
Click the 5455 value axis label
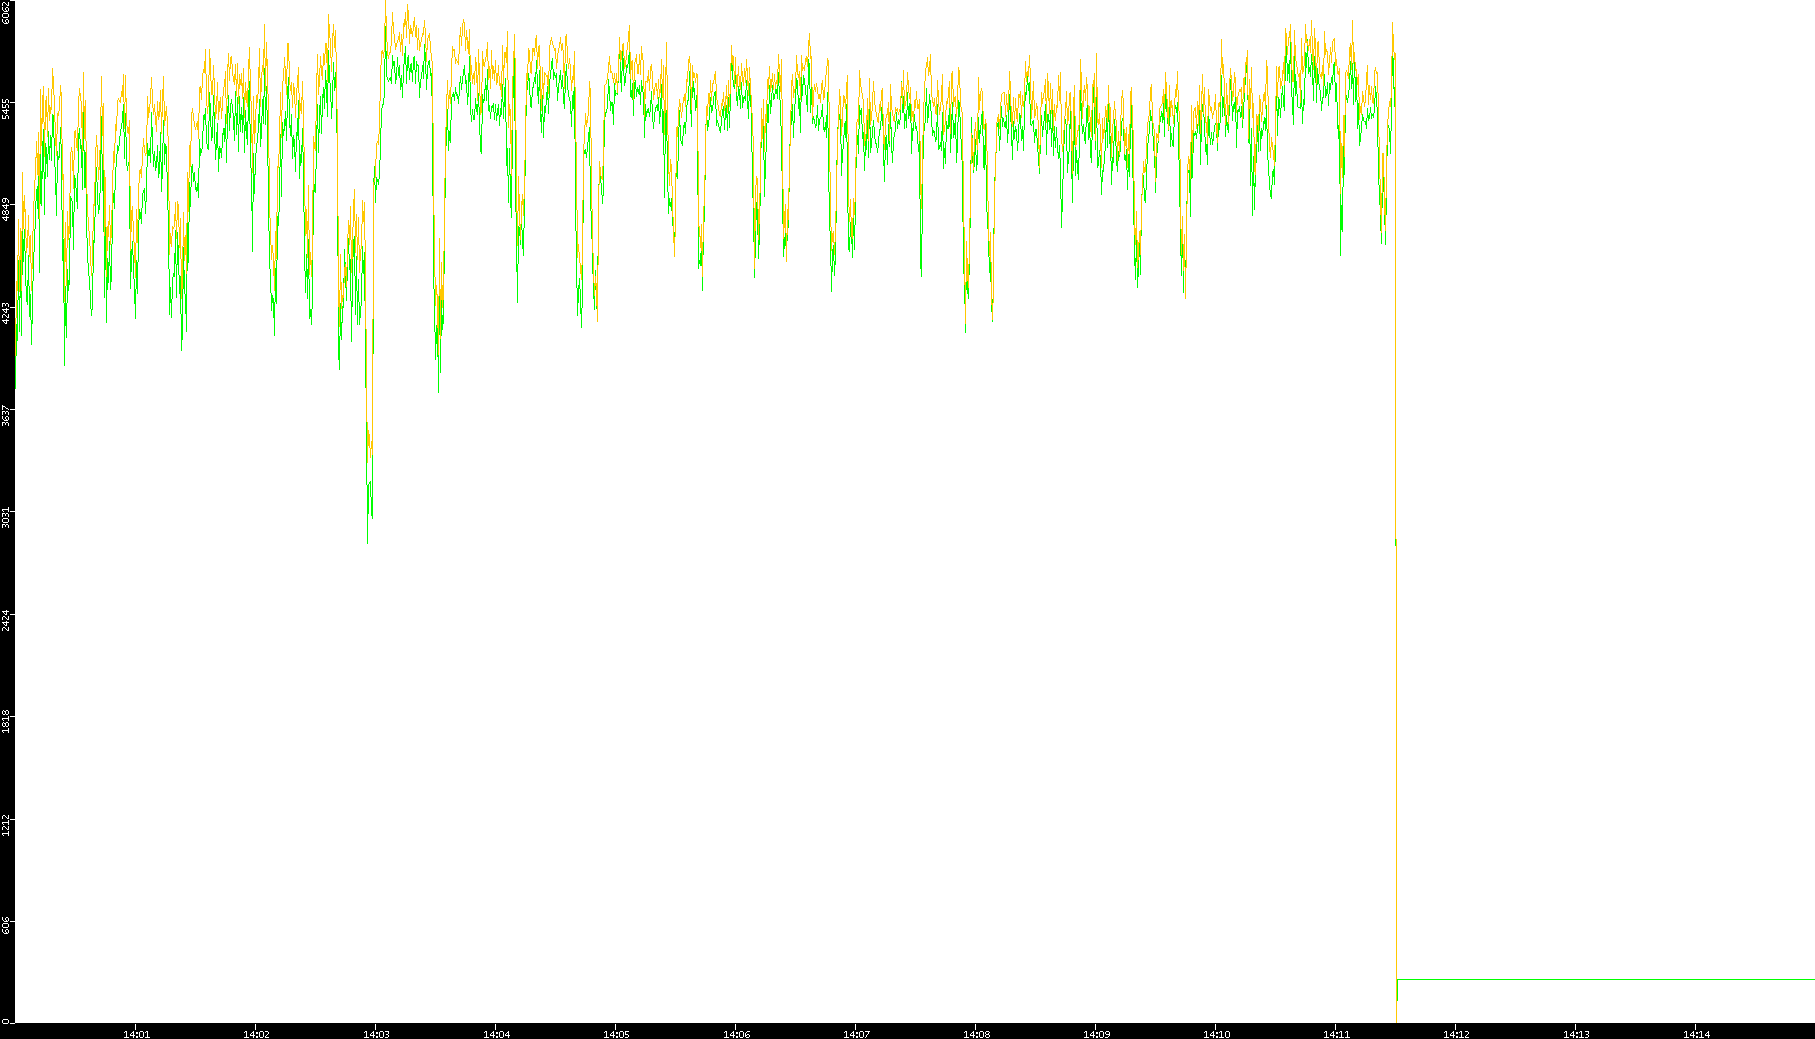point(6,108)
